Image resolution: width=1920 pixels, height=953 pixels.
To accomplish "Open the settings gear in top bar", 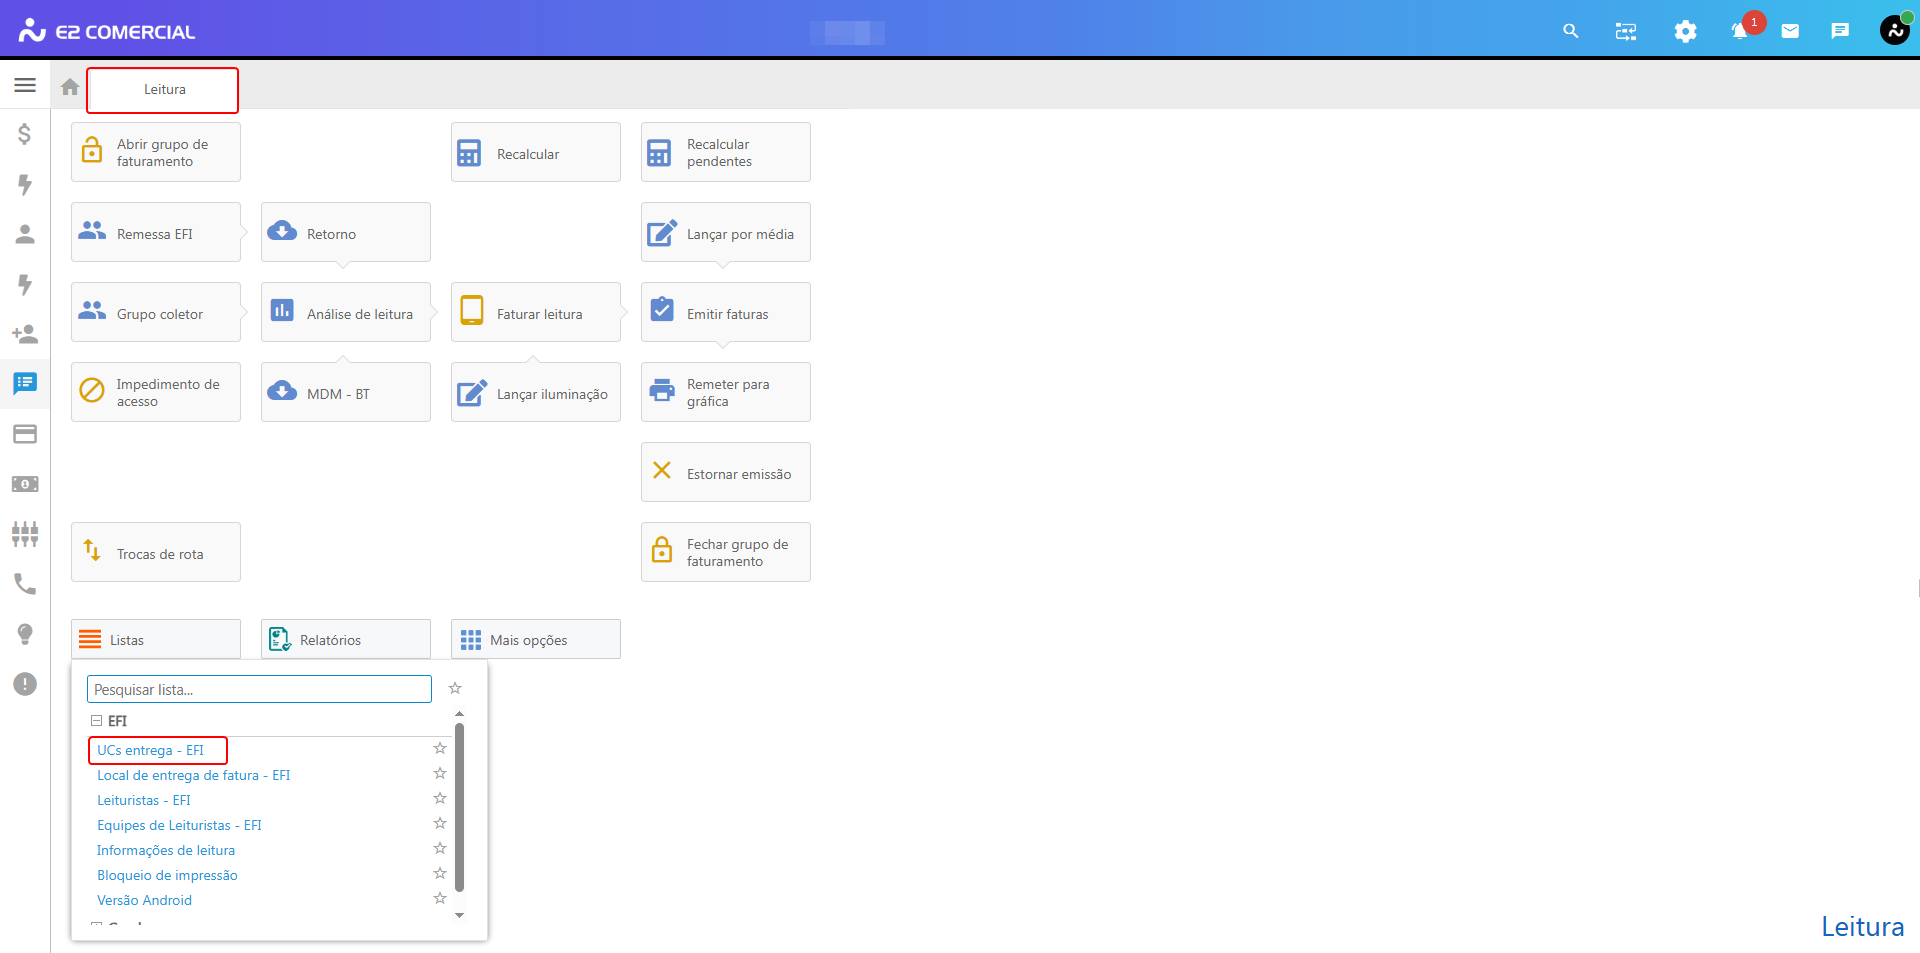I will pos(1685,32).
